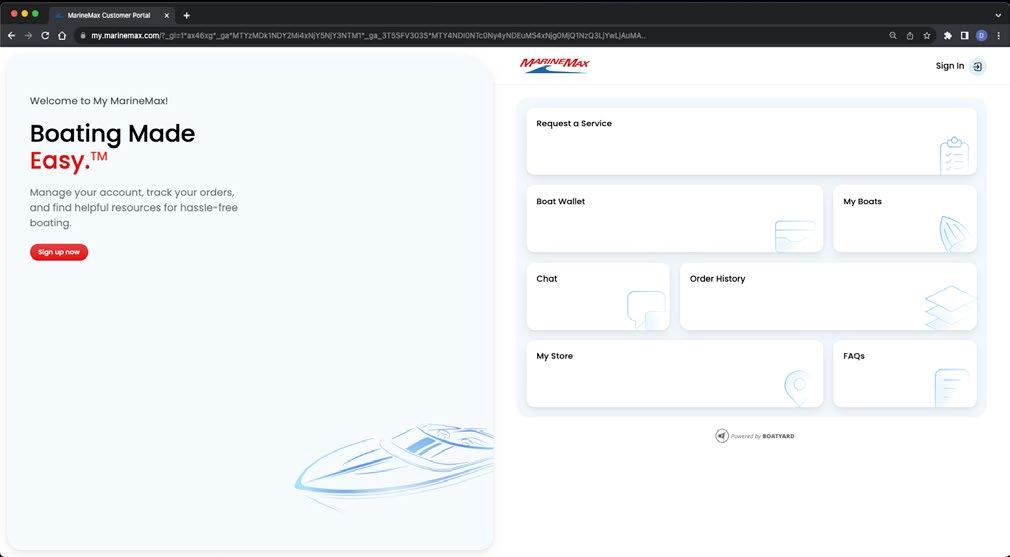Click the Sign In arrow icon
This screenshot has height=557, width=1010.
click(x=977, y=66)
